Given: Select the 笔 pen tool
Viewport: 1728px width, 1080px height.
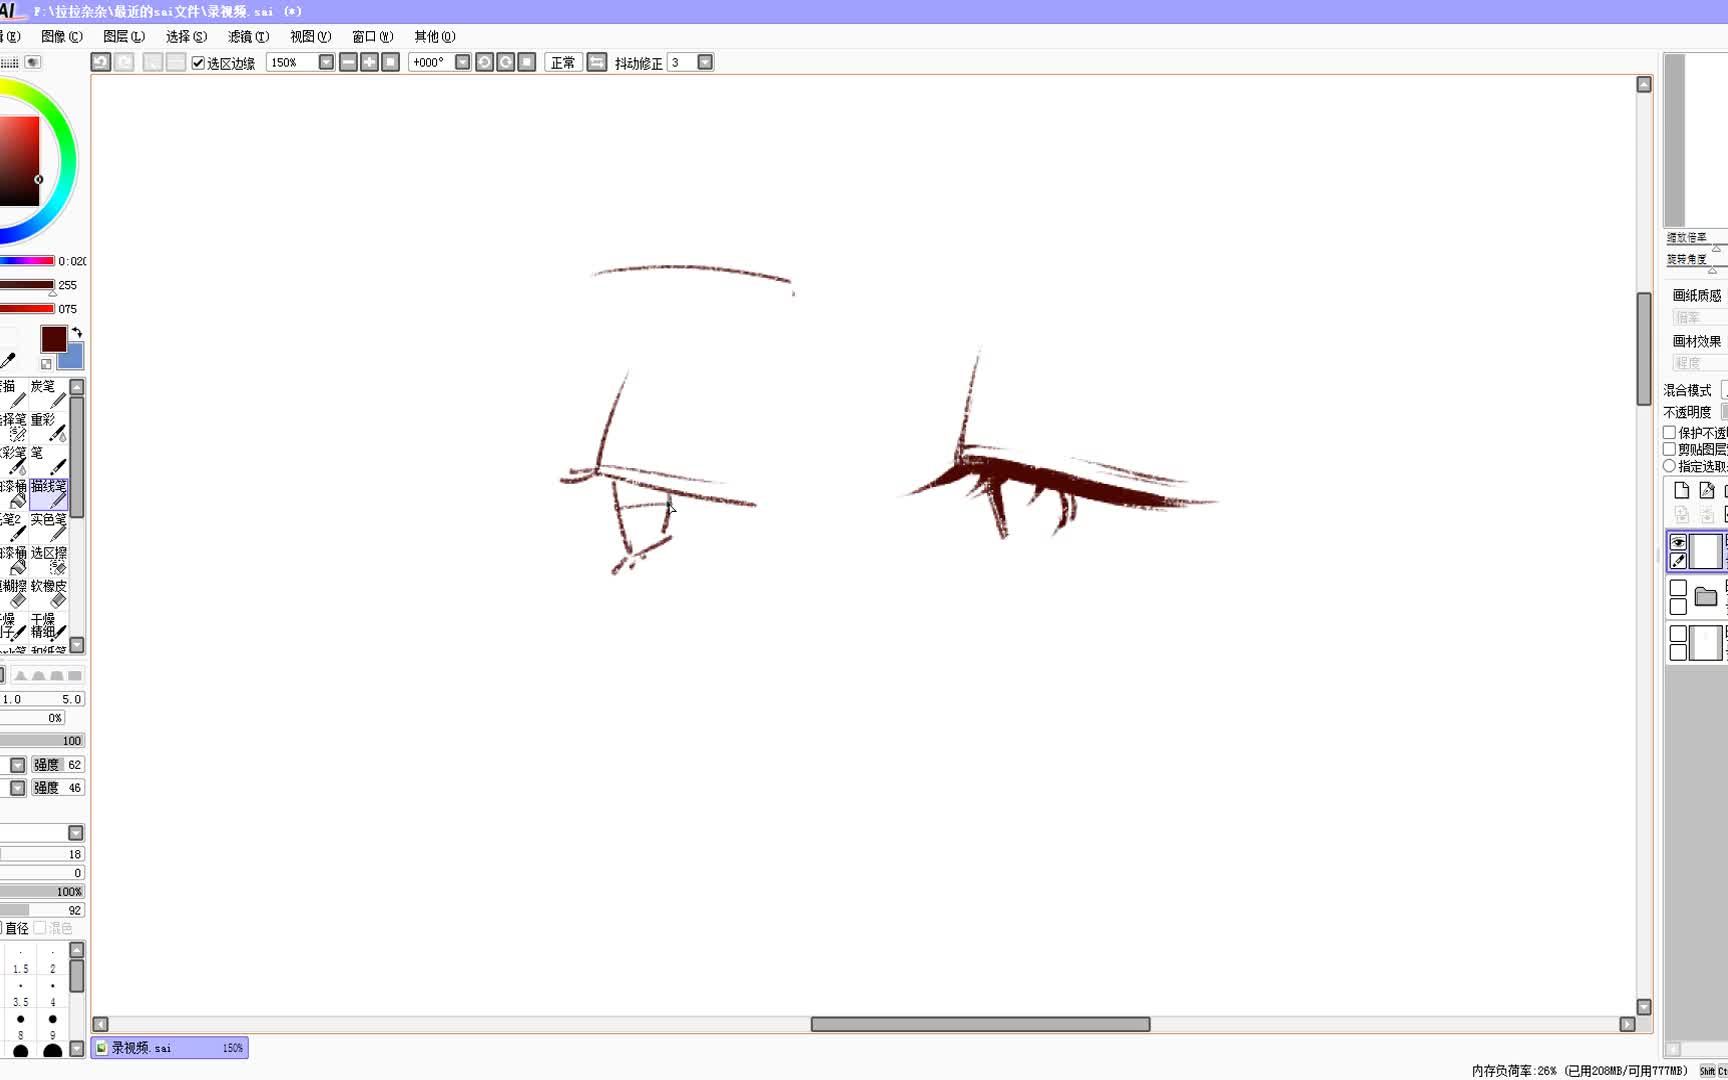Looking at the screenshot, I should coord(49,460).
